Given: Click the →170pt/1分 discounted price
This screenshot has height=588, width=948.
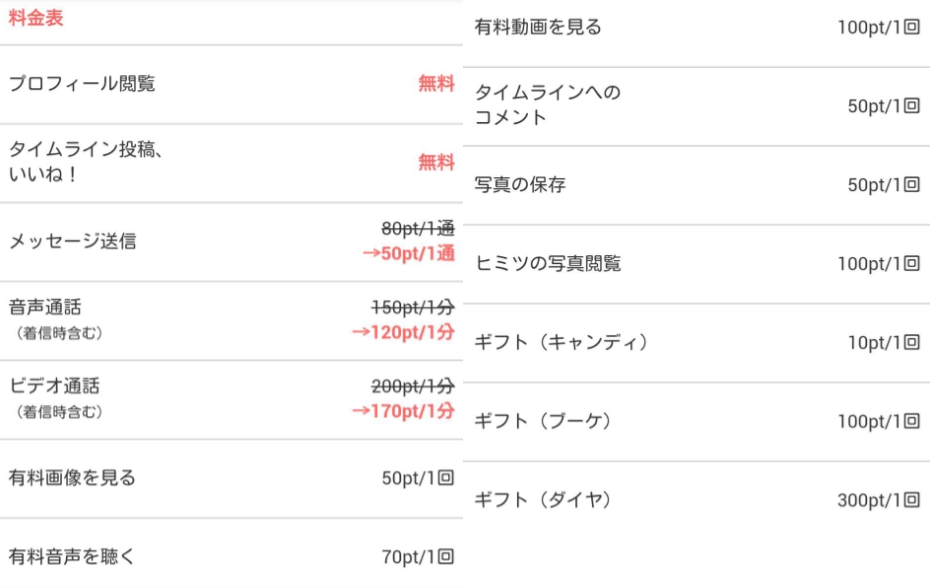Looking at the screenshot, I should [x=403, y=410].
